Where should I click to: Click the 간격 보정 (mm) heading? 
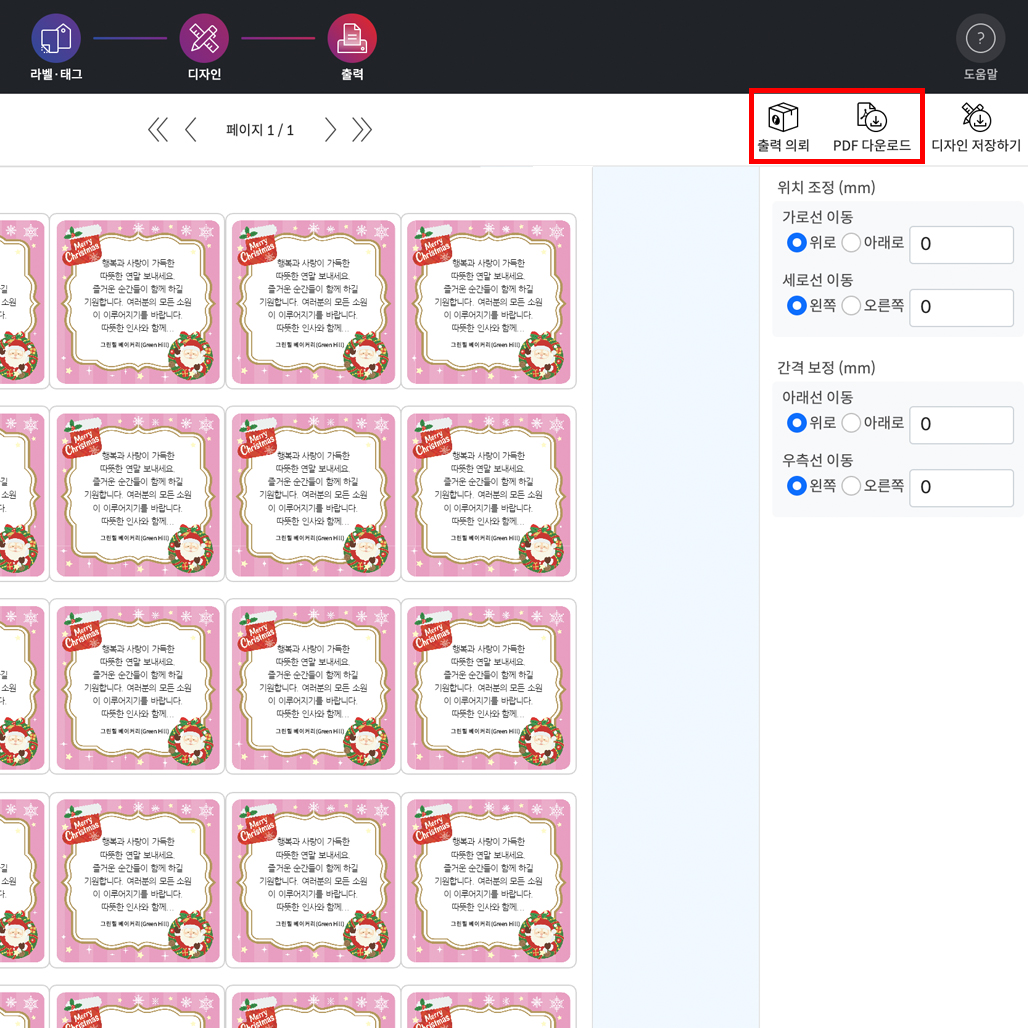pos(826,368)
